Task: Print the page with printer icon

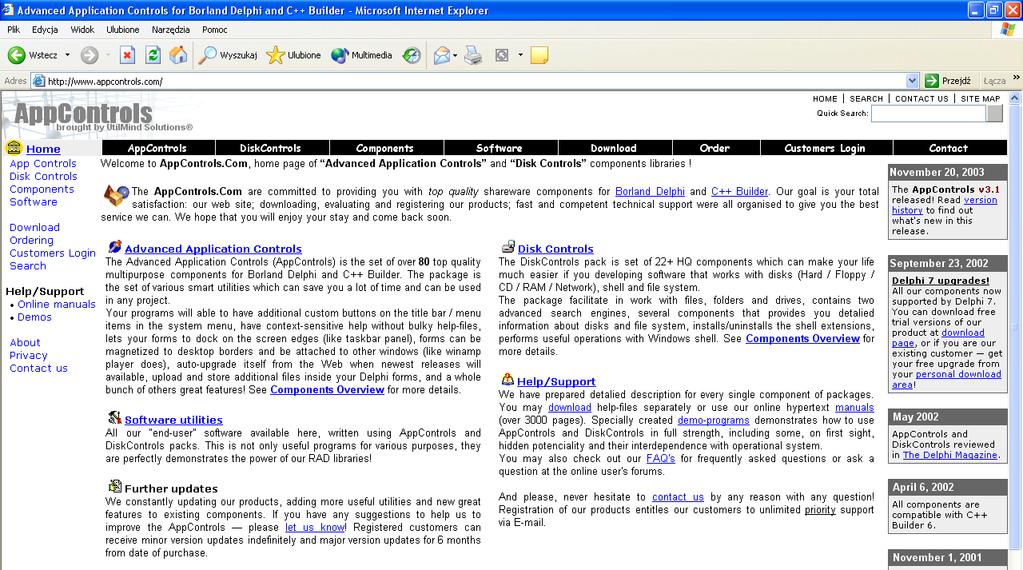Action: coord(473,55)
